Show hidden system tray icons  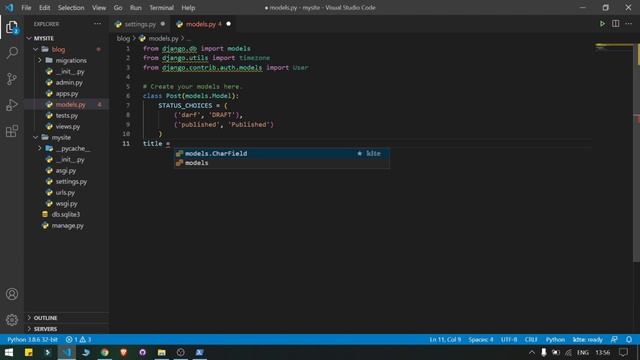pos(531,352)
